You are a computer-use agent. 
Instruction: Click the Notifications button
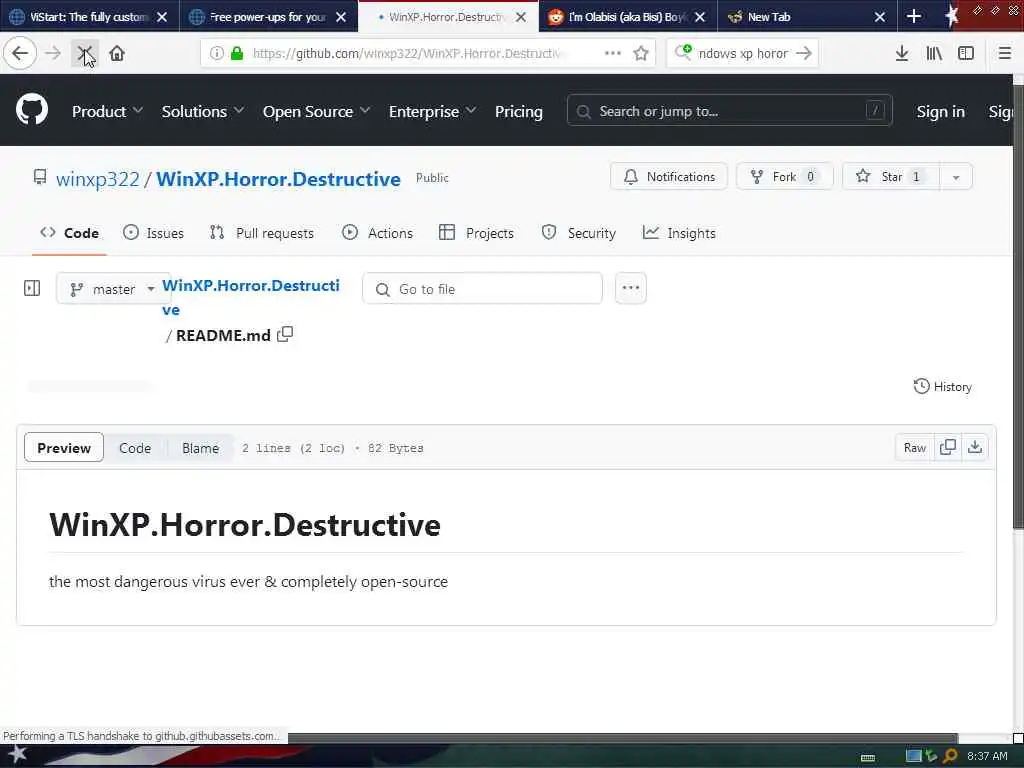click(x=669, y=177)
